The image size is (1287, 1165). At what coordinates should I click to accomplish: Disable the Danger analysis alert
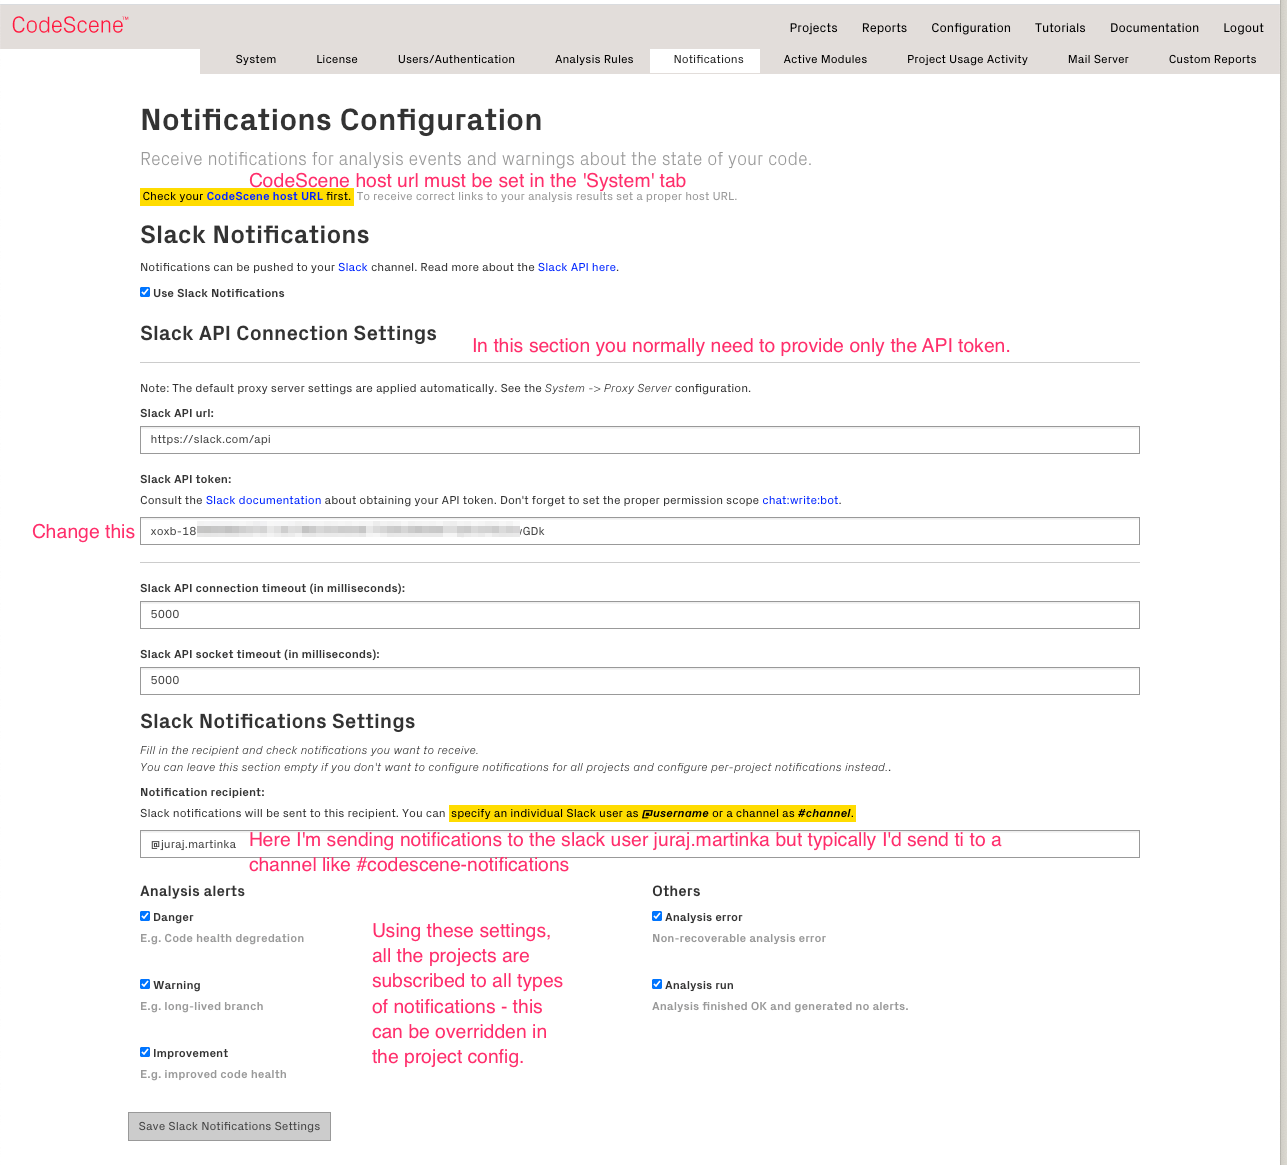click(145, 915)
